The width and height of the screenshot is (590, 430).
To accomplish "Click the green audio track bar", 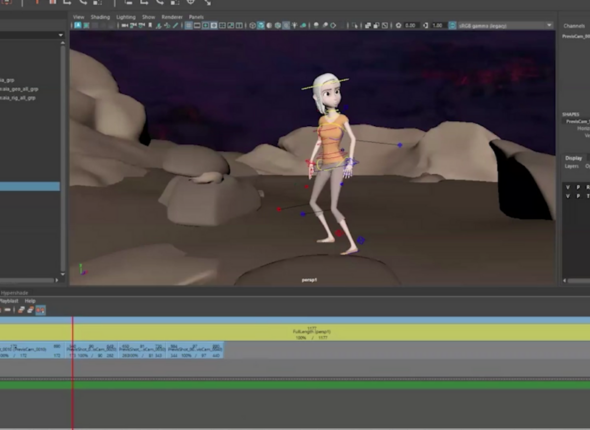I will coord(295,385).
